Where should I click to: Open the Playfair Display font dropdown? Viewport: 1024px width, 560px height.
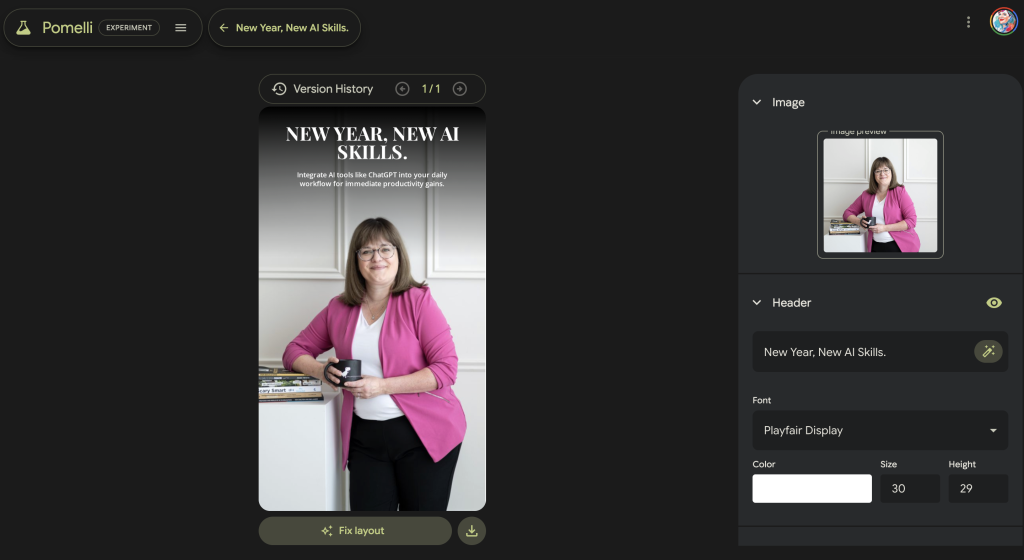coord(880,430)
